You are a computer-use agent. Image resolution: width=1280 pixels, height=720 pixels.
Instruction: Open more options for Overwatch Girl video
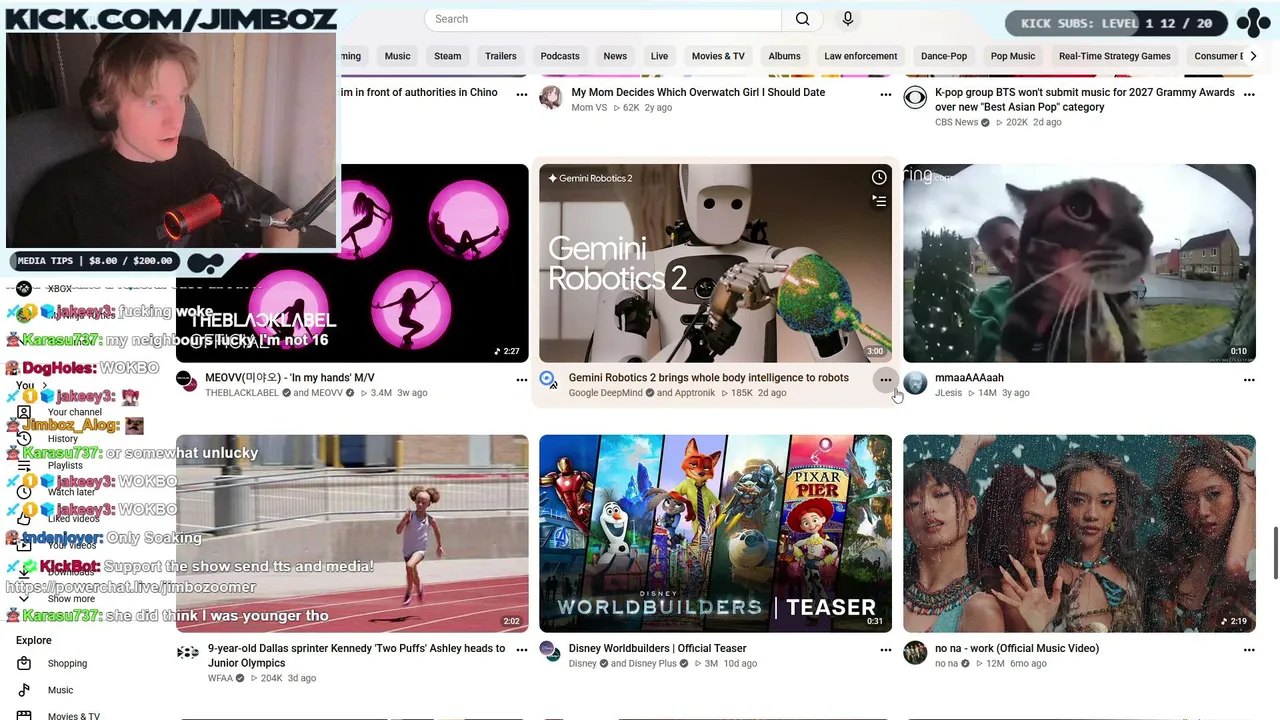point(885,94)
